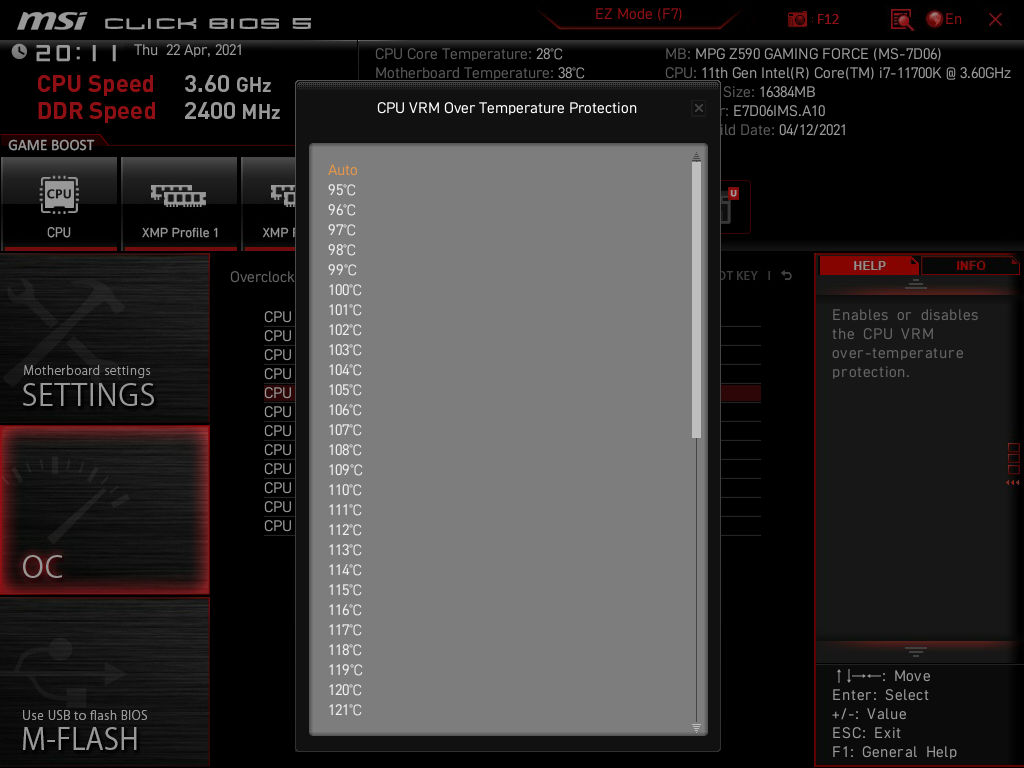Screen dimensions: 1024x768
Task: Select 105°C in the list
Action: point(344,390)
